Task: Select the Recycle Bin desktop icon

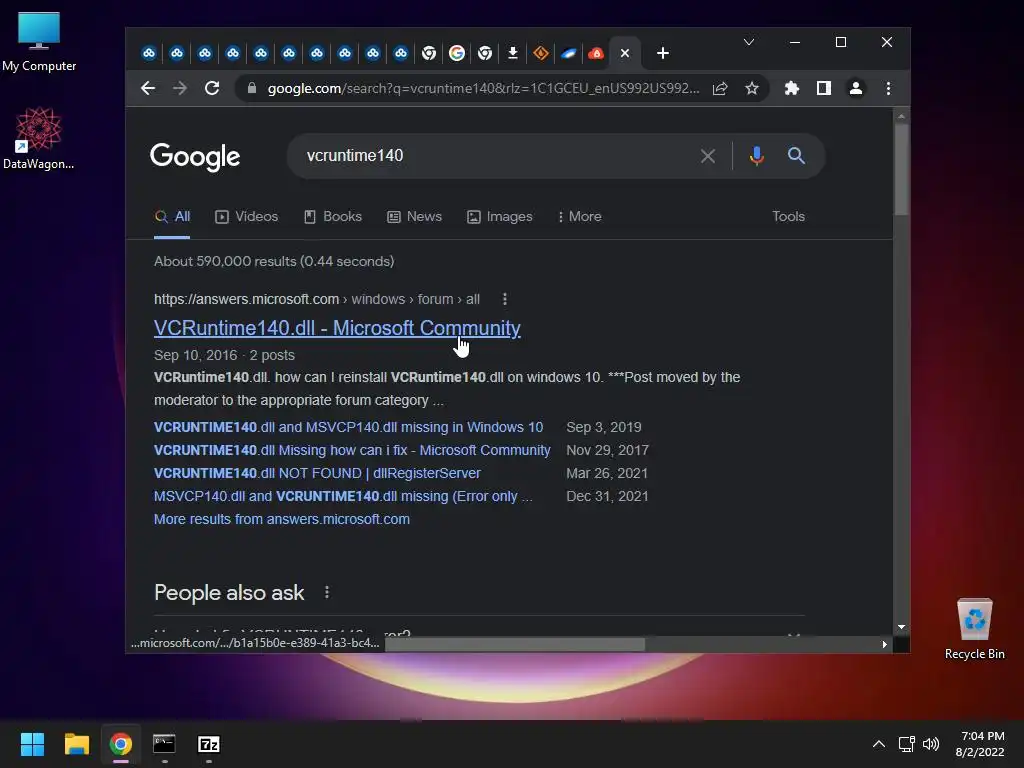Action: click(974, 629)
